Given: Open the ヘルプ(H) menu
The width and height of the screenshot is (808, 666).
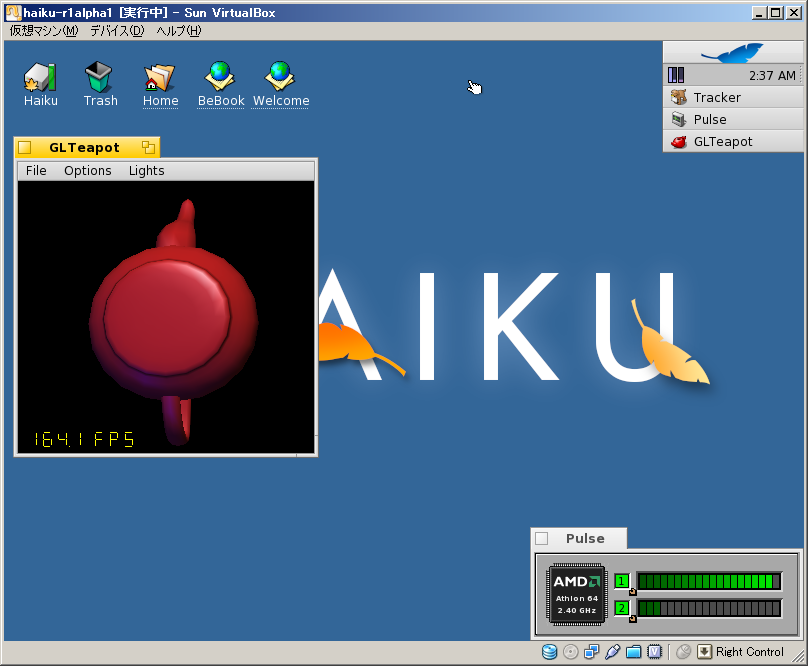Looking at the screenshot, I should 179,31.
